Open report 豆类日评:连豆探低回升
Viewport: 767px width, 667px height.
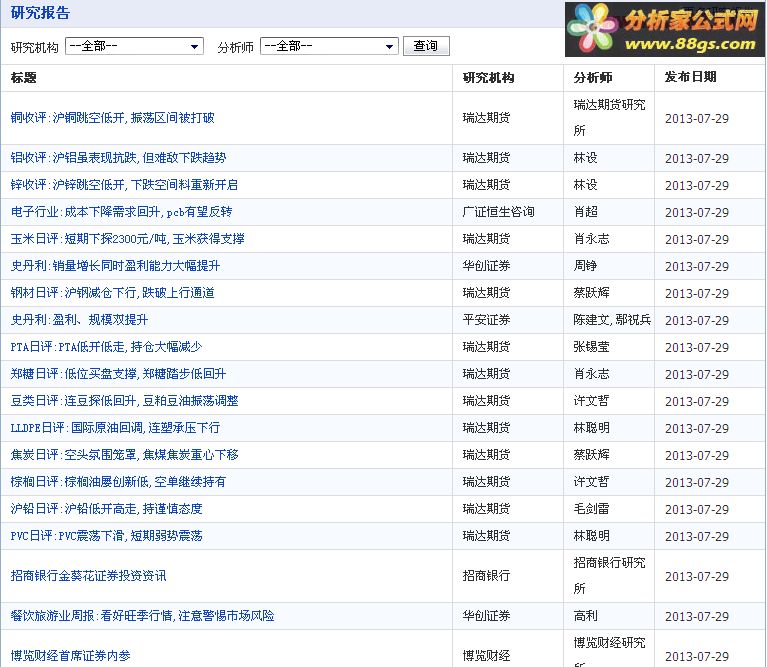124,400
